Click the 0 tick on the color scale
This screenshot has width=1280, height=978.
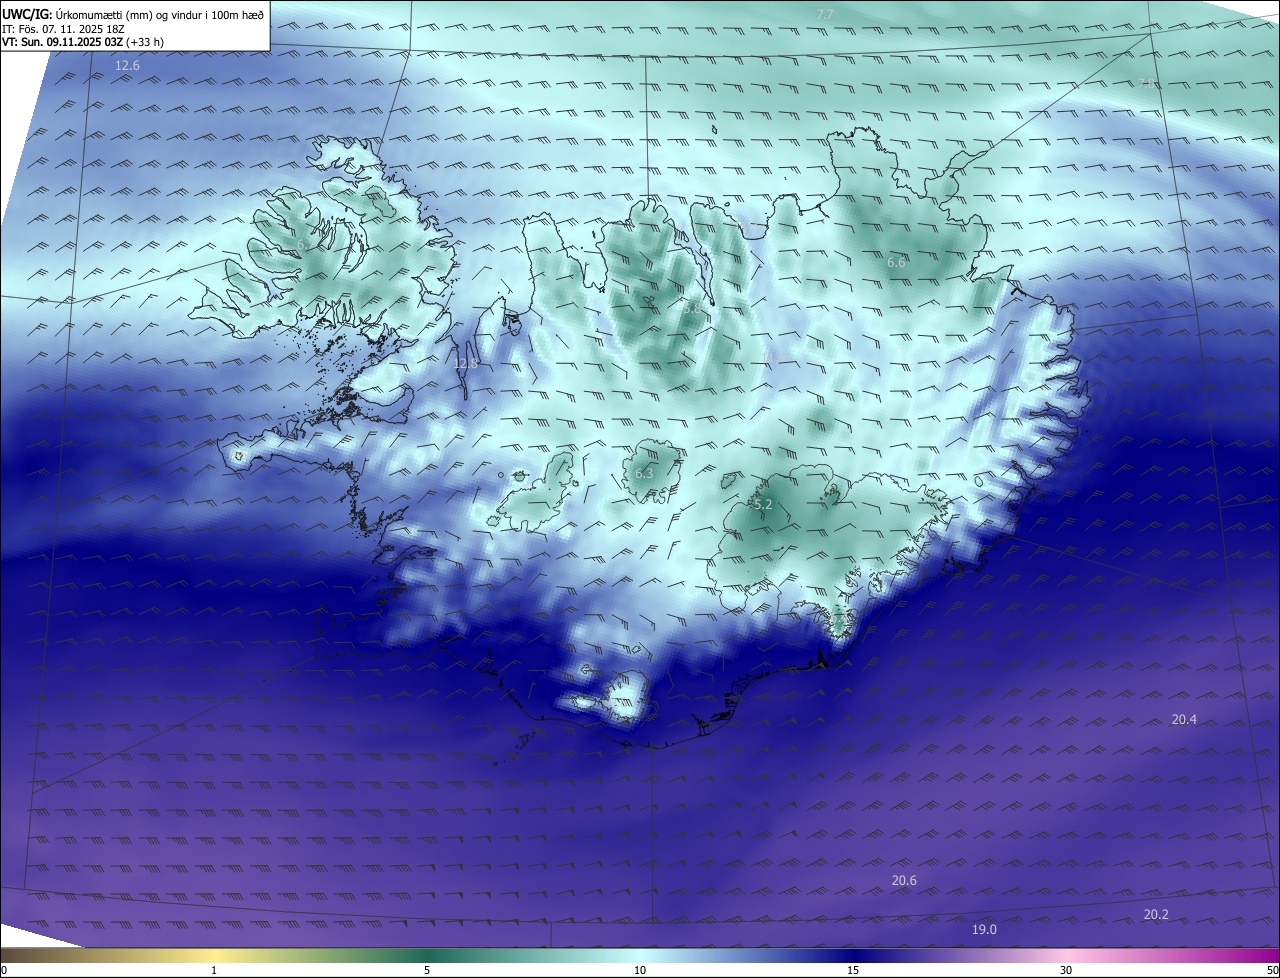tap(4, 970)
